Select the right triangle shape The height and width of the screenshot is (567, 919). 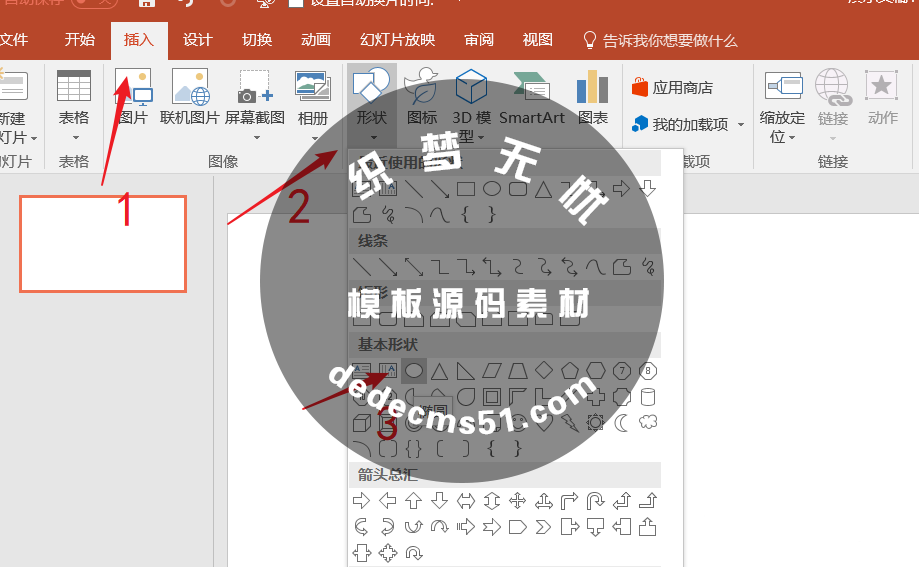pos(465,371)
